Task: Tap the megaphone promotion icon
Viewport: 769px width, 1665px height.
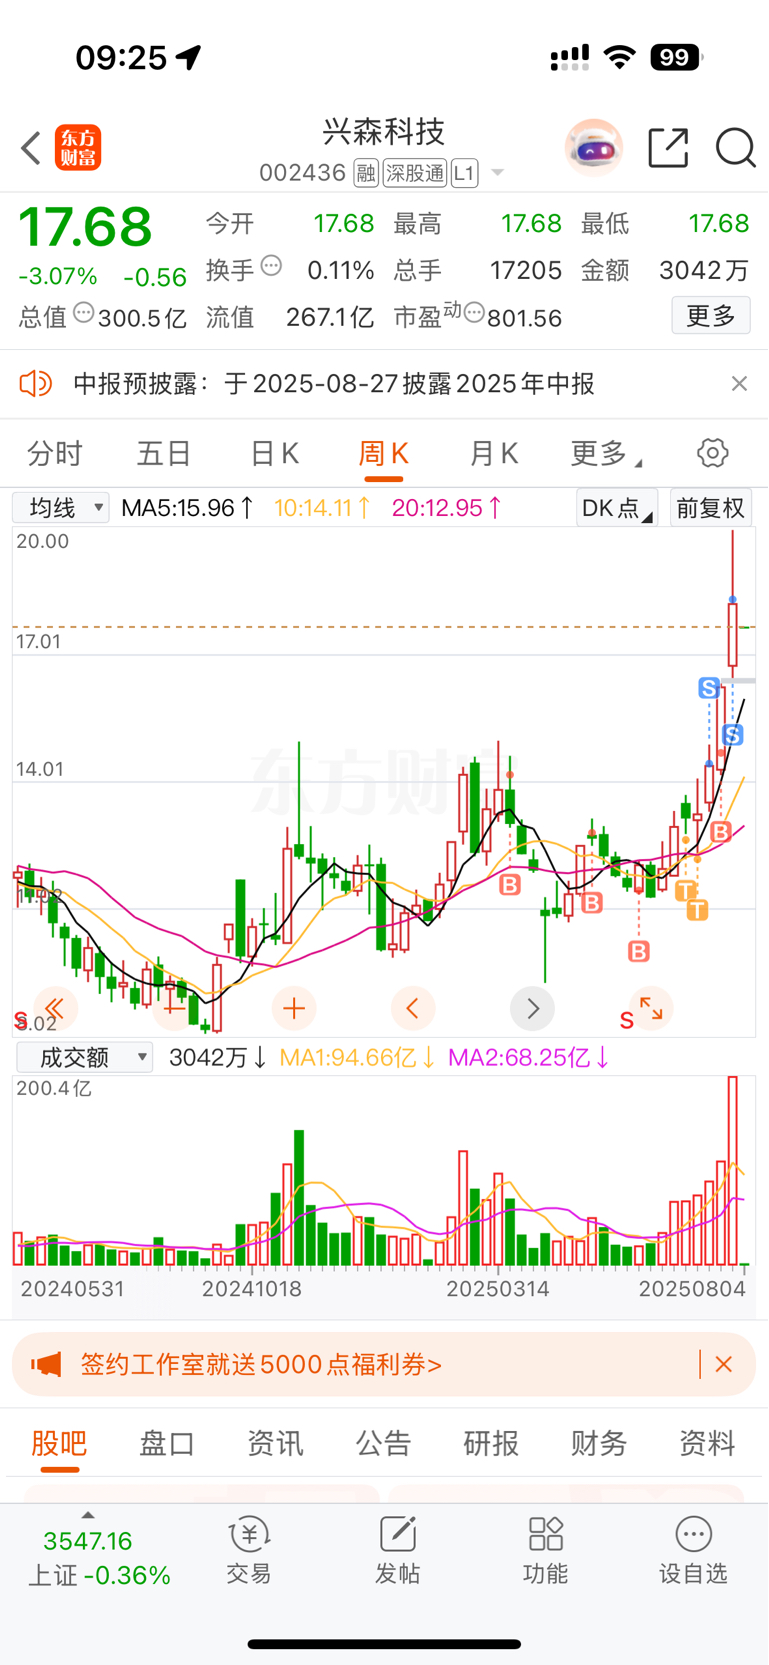Action: [x=46, y=1364]
